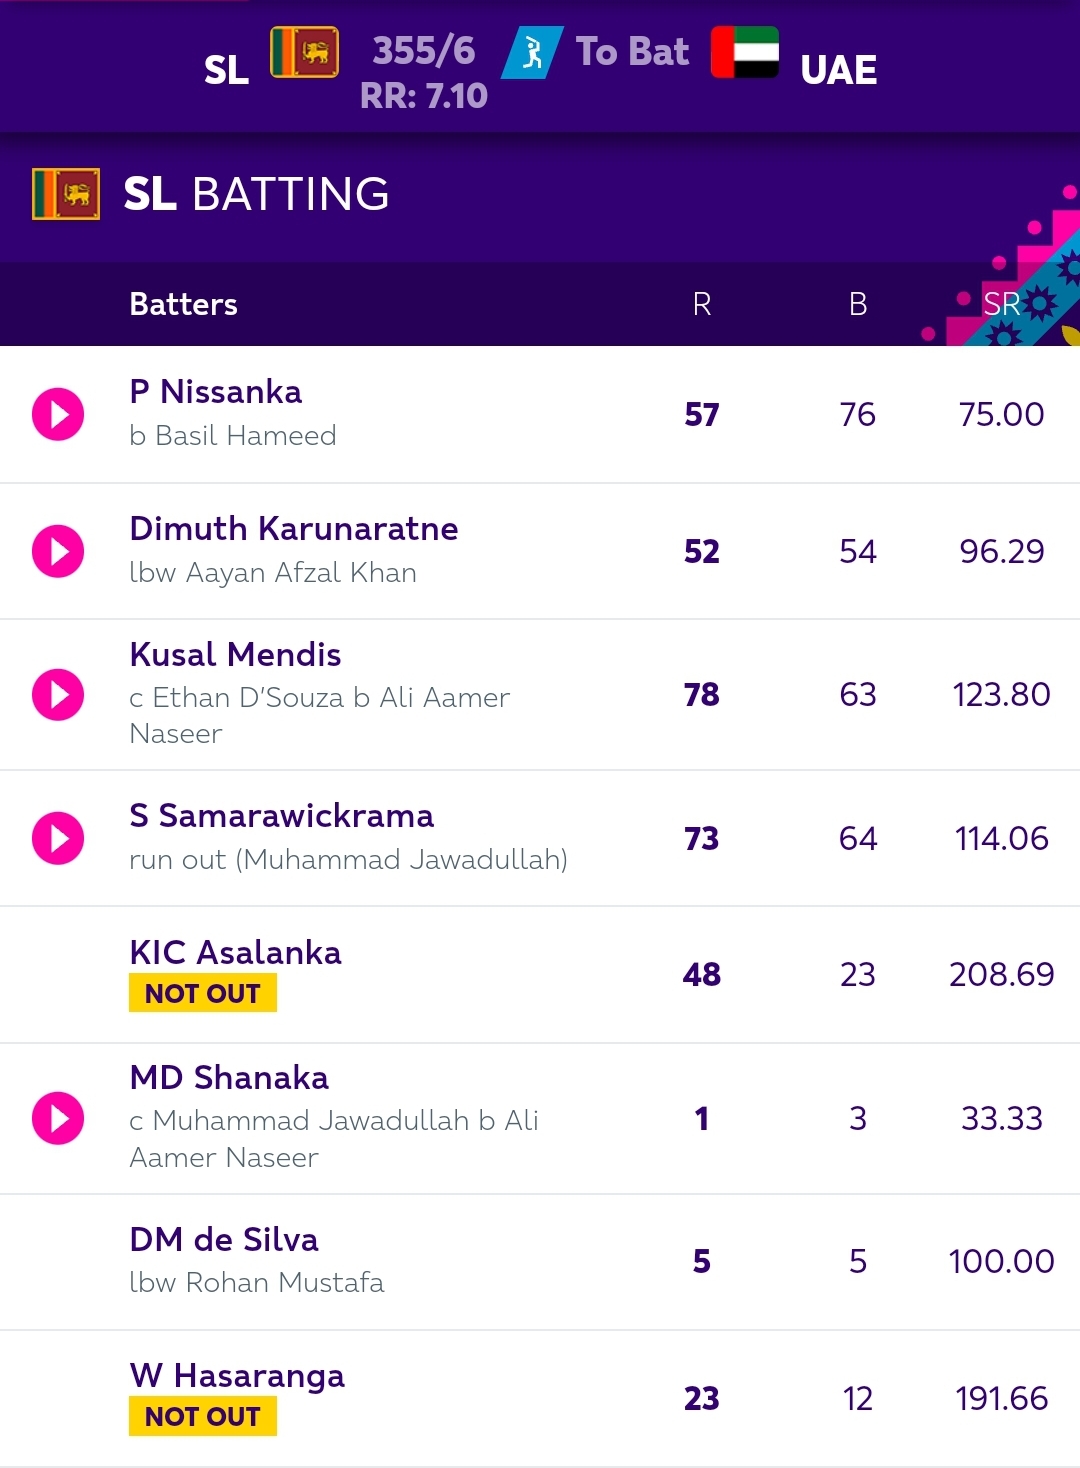This screenshot has width=1080, height=1468.
Task: Tap the SR column header
Action: tap(1001, 304)
